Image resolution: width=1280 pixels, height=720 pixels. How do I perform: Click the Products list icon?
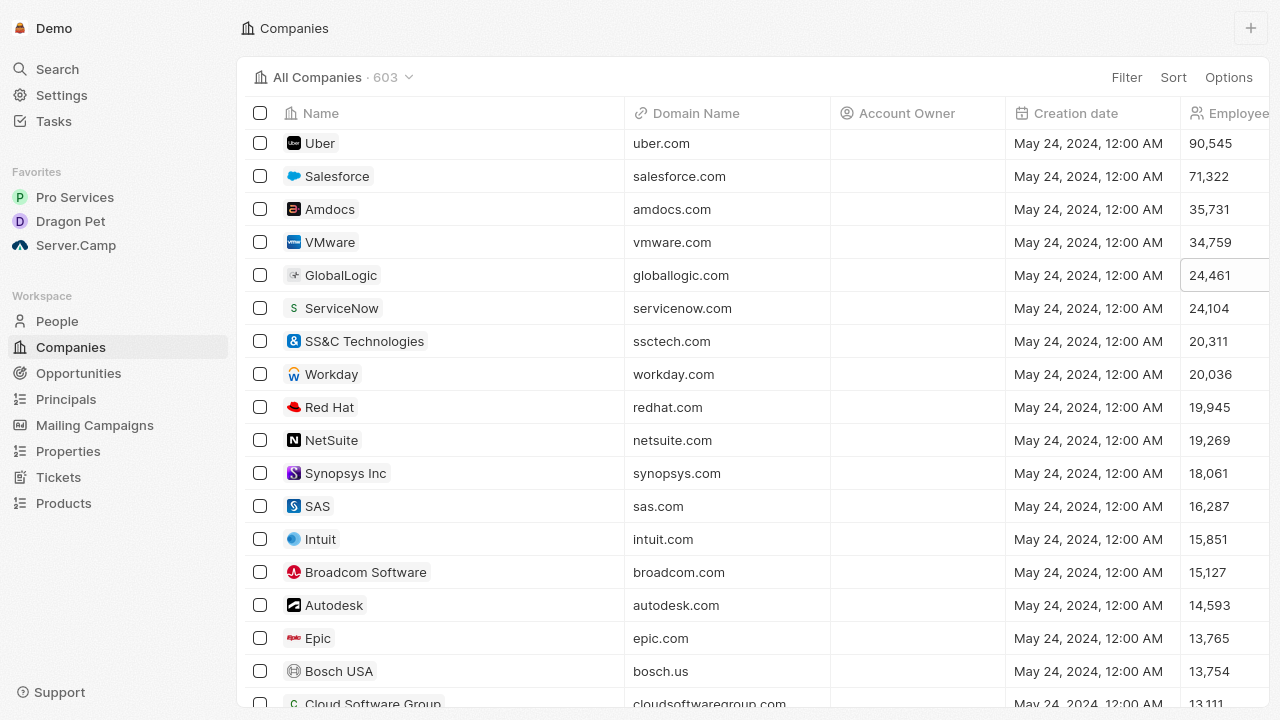(x=20, y=503)
